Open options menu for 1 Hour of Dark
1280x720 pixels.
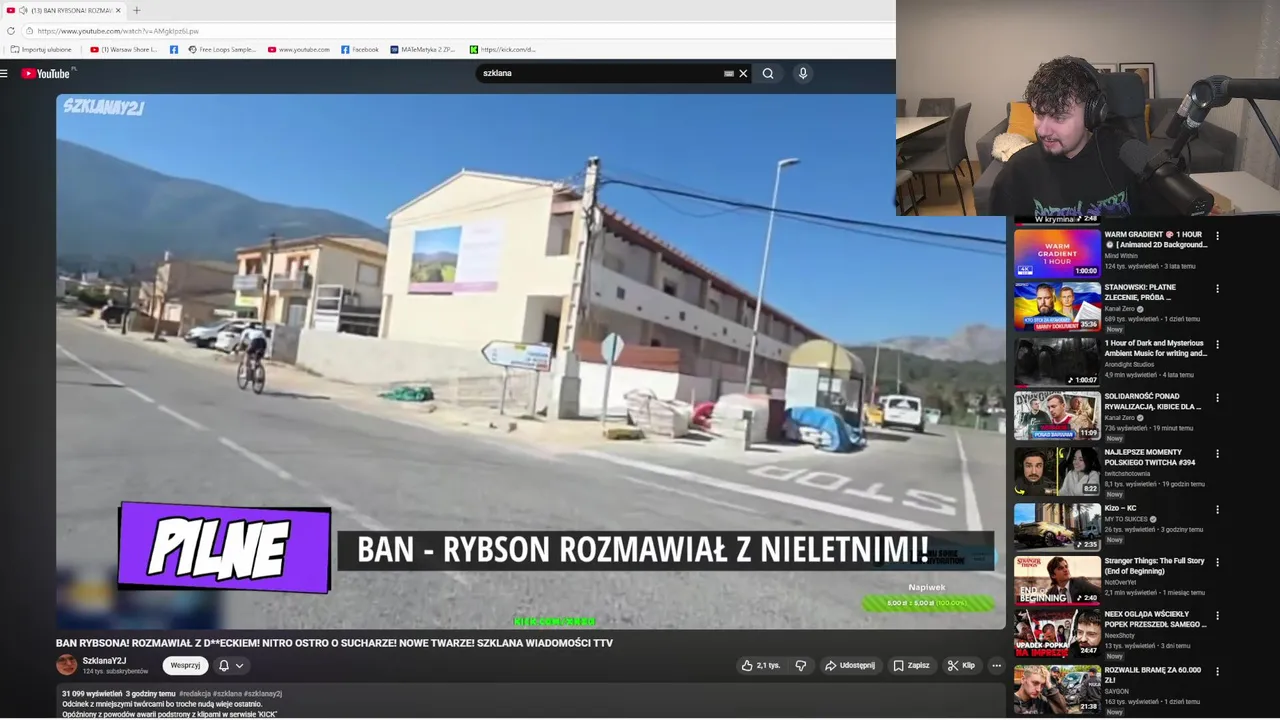point(1217,345)
